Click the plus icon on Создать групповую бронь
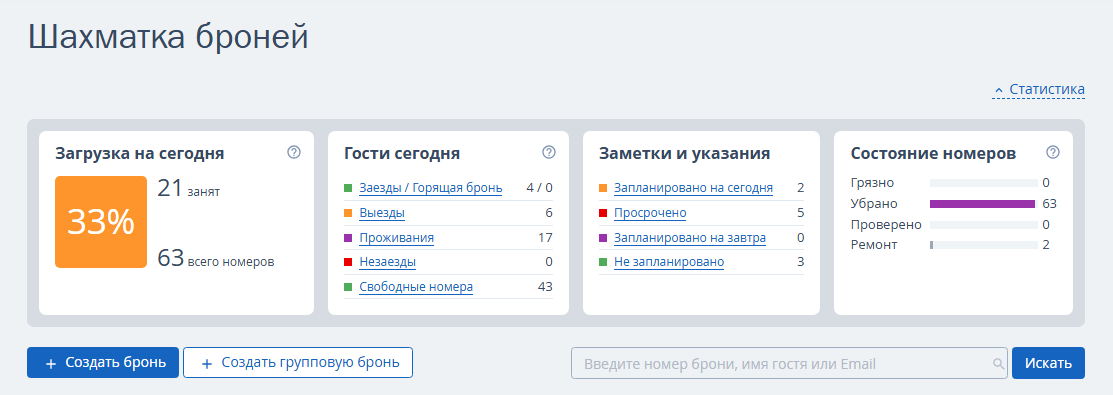This screenshot has width=1113, height=395. (207, 364)
